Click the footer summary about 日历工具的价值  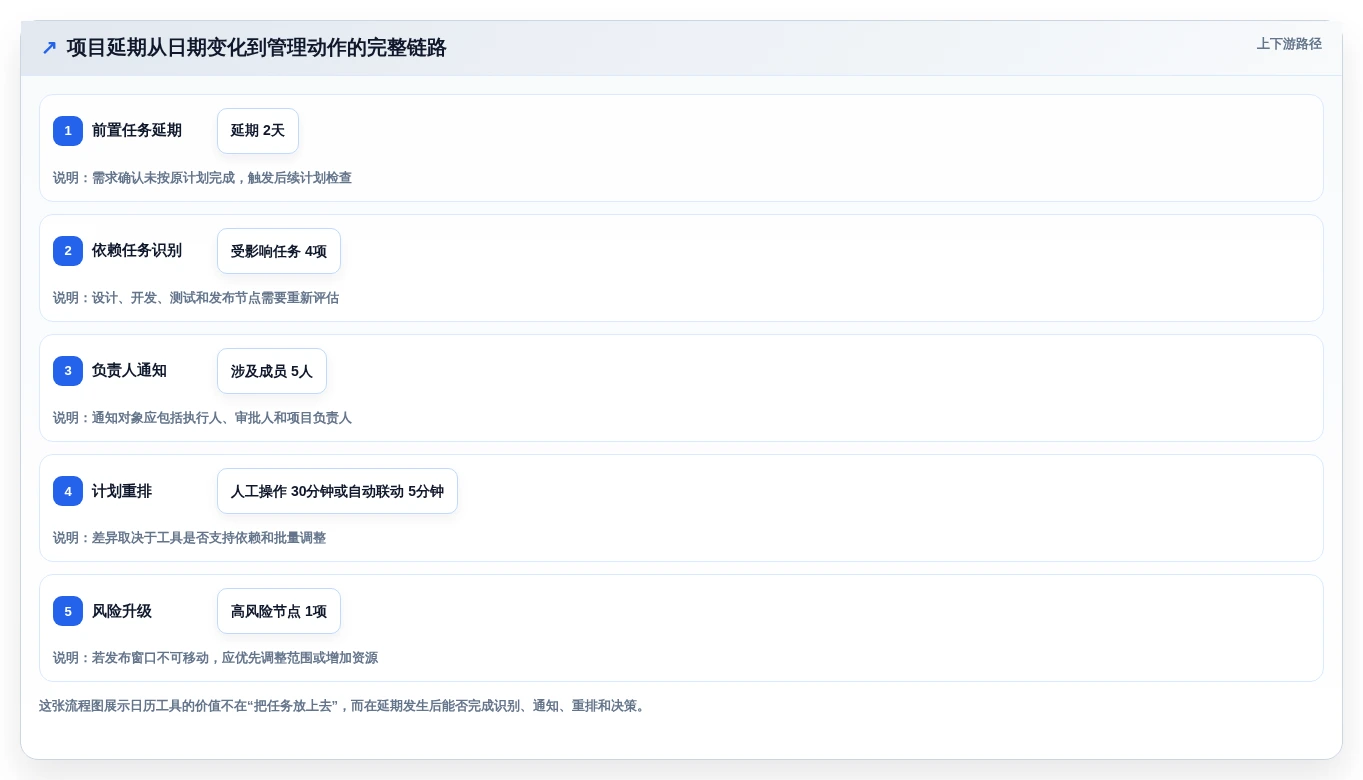click(x=344, y=706)
